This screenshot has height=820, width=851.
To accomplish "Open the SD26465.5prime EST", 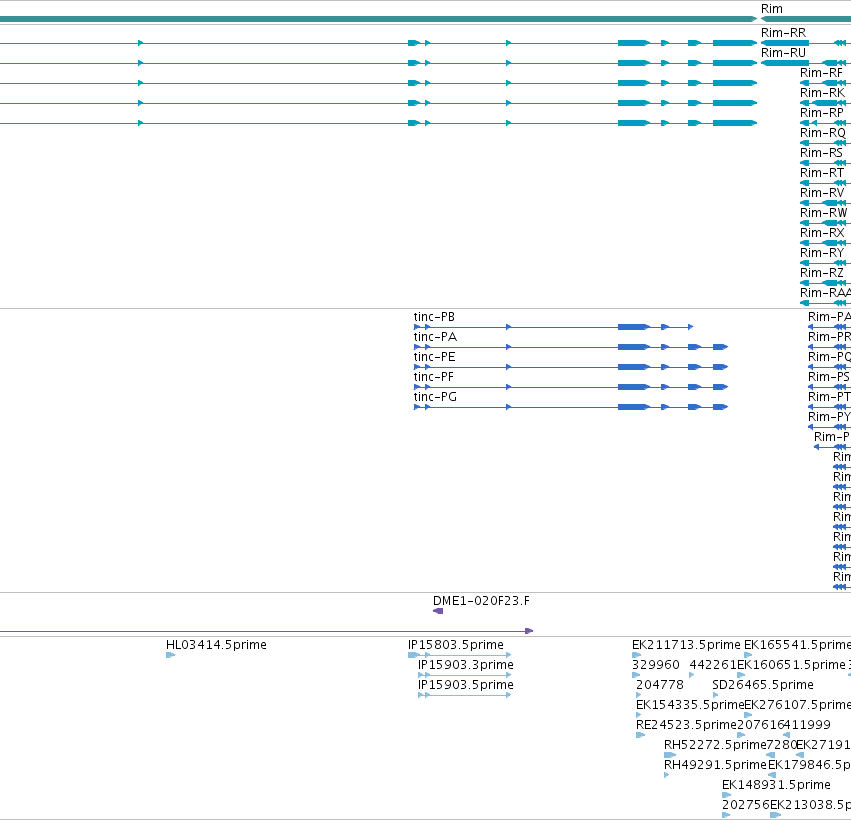I will 763,685.
